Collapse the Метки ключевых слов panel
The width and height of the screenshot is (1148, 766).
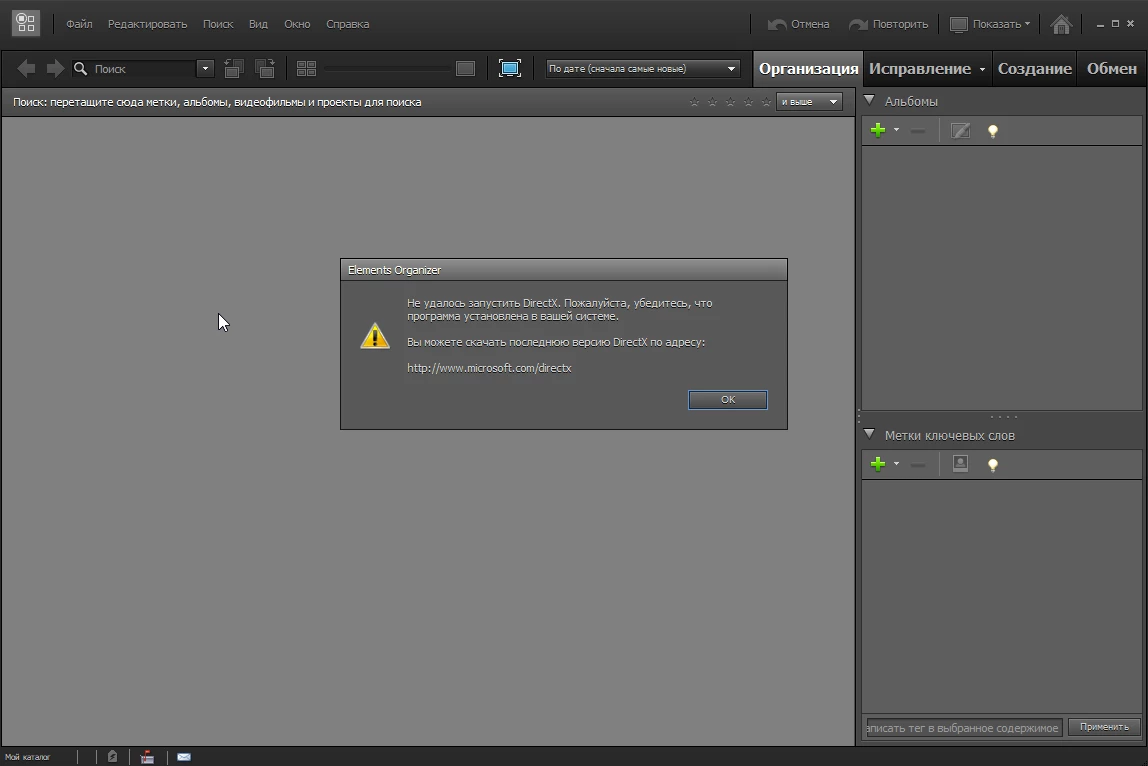[x=869, y=434]
